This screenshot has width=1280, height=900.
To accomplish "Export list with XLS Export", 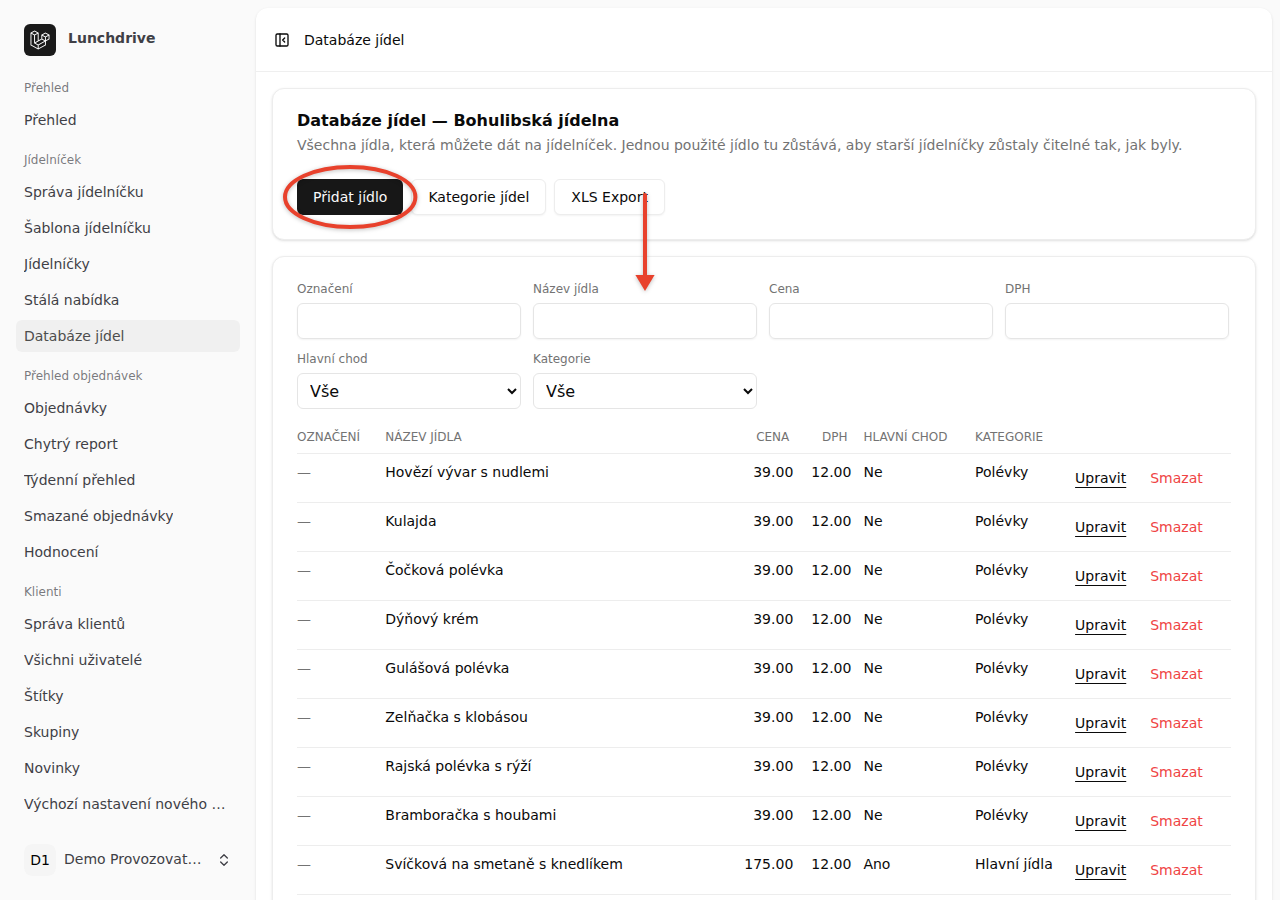I will 609,197.
